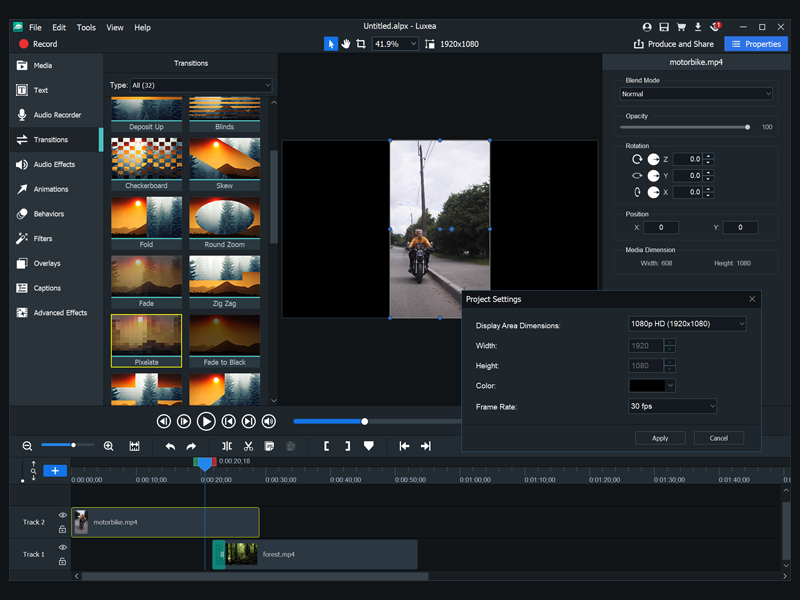This screenshot has width=800, height=600.
Task: Open the Blend Mode dropdown
Action: [x=695, y=93]
